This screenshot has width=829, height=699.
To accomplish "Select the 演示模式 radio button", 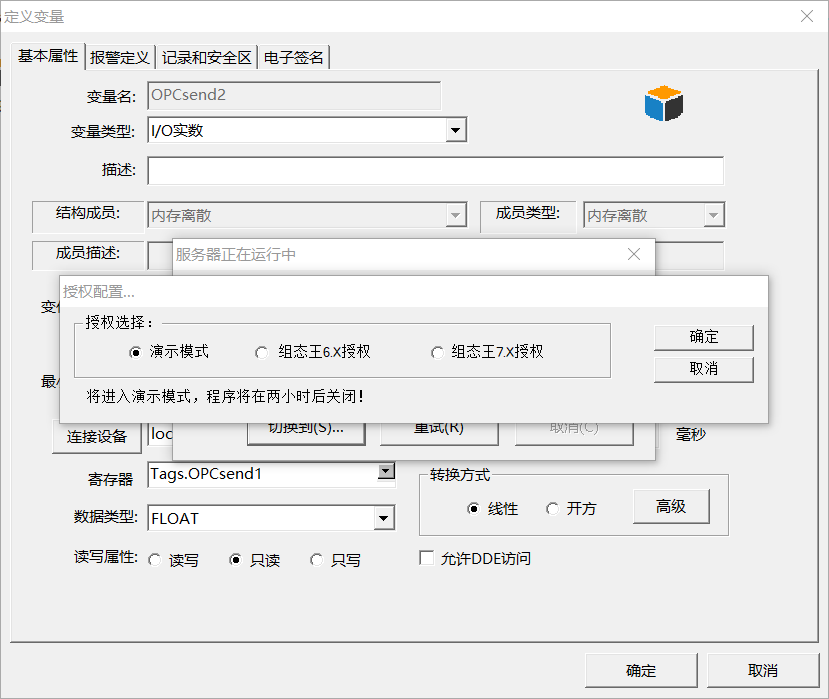I will click(136, 351).
